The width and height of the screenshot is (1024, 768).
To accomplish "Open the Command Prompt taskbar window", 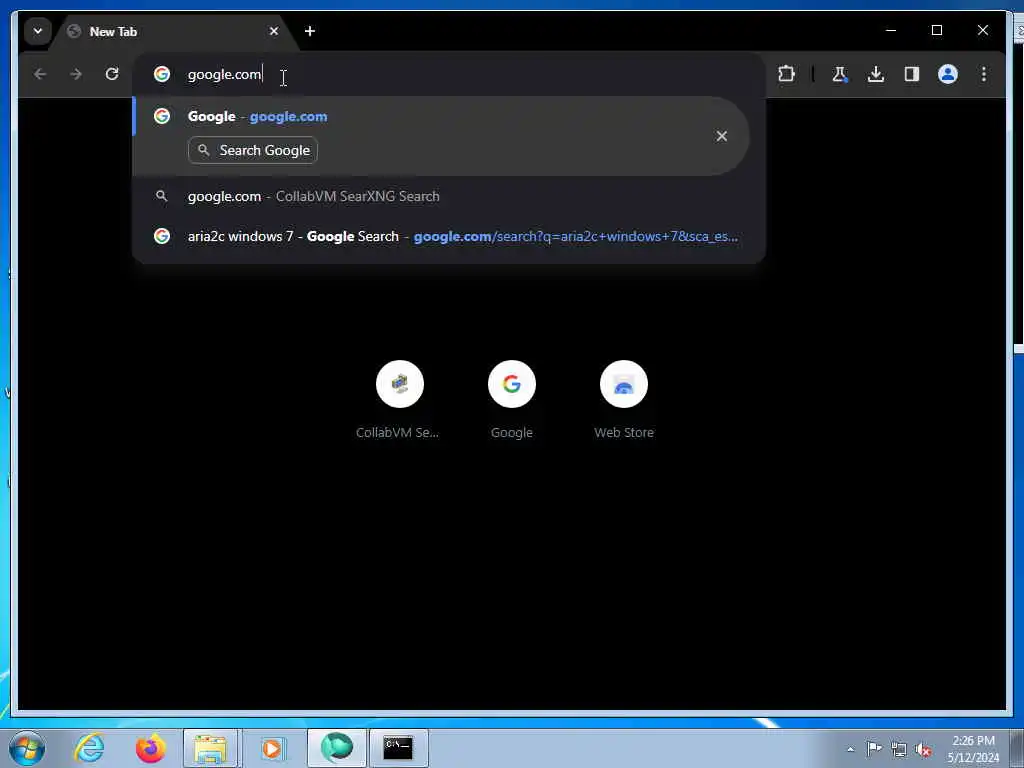I will 398,748.
